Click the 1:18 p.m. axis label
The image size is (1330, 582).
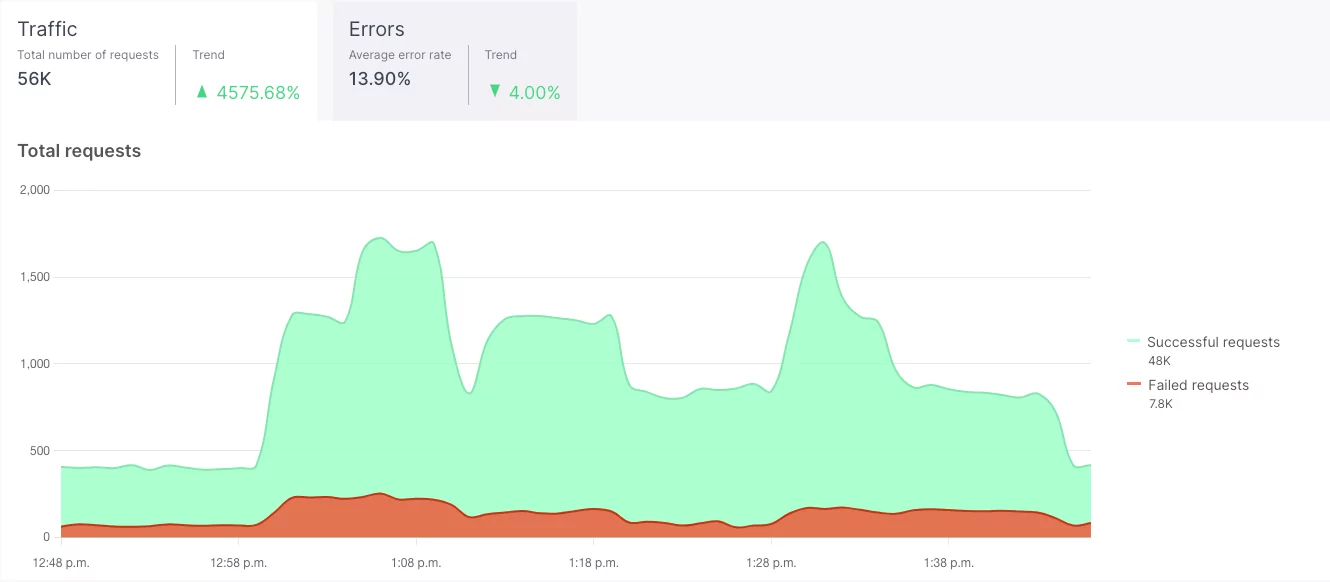[594, 563]
